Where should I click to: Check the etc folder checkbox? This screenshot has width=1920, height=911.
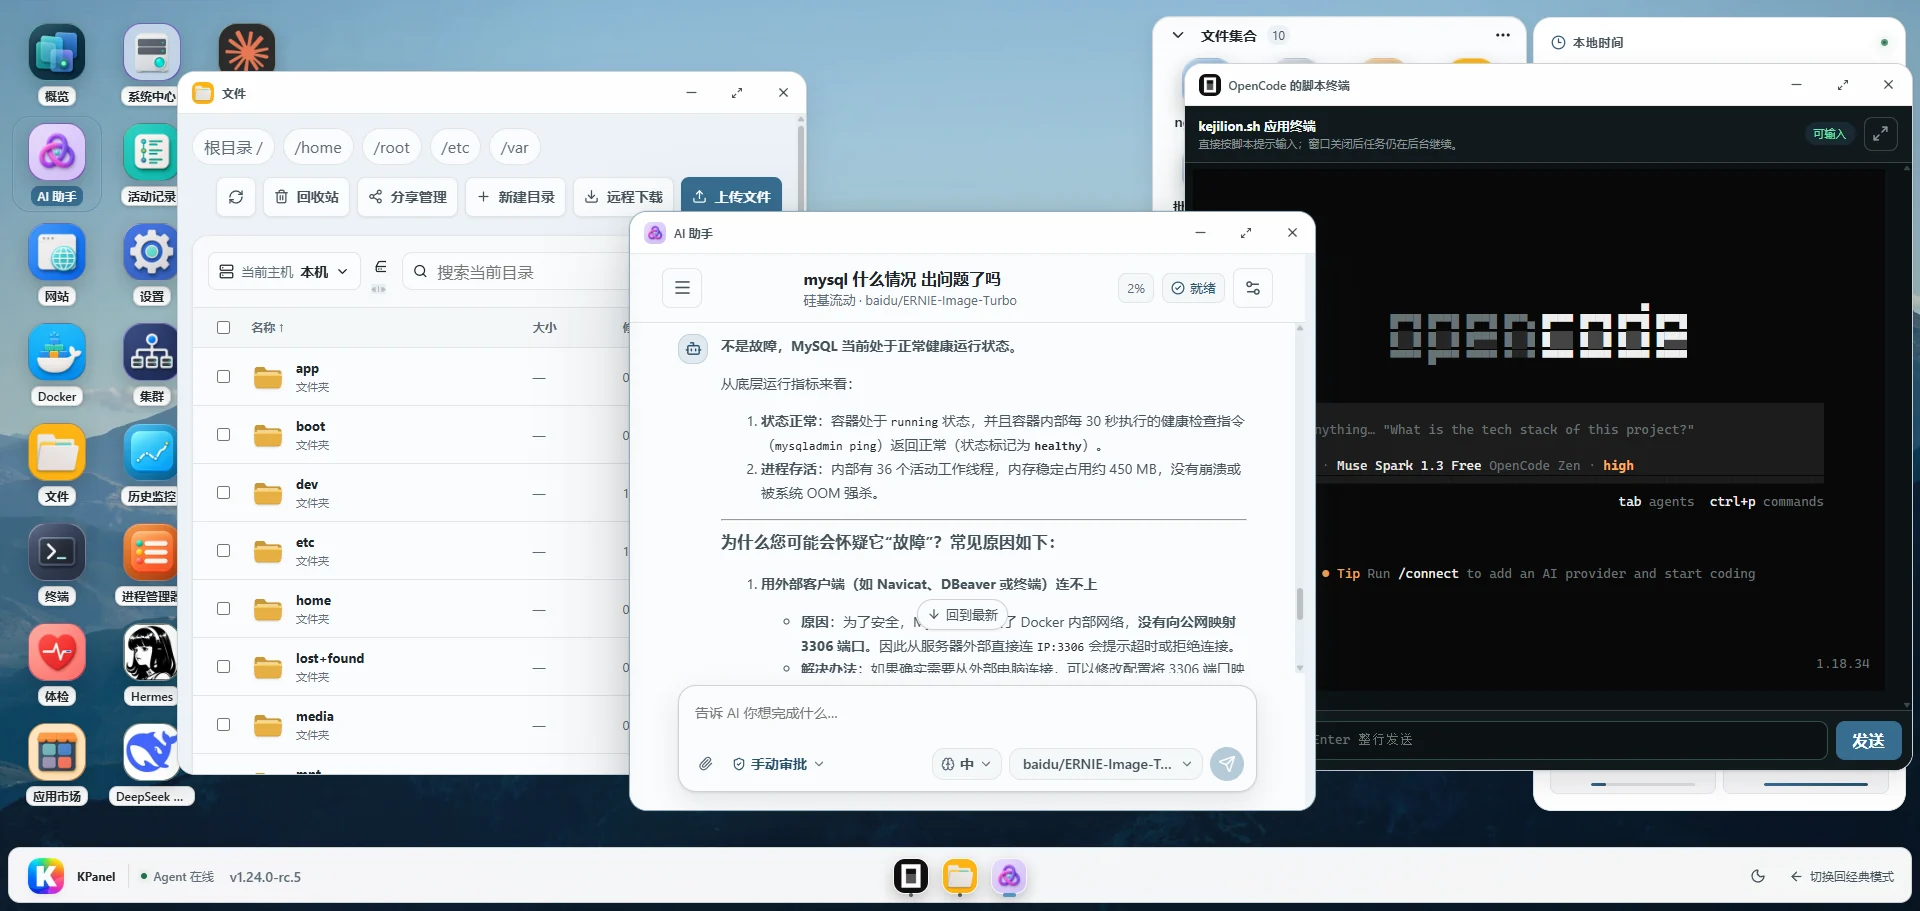223,551
